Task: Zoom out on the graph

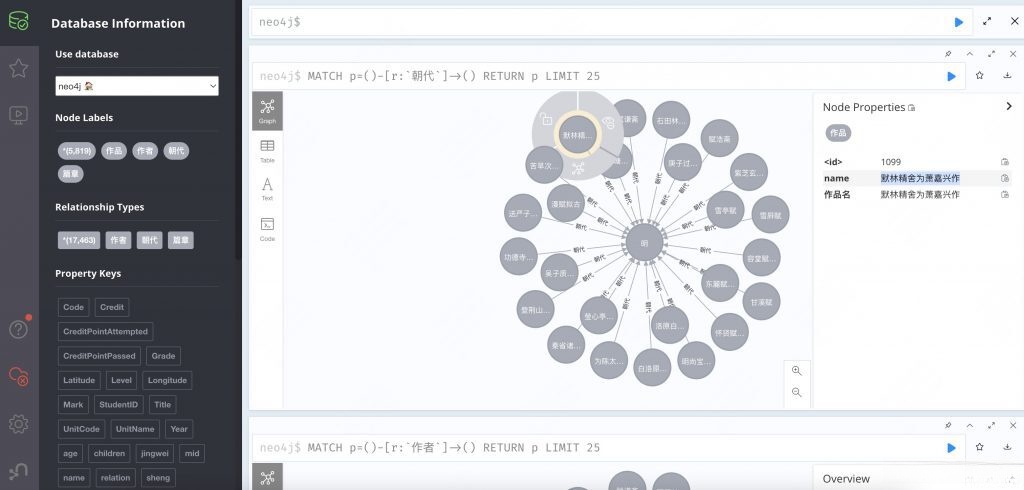Action: point(797,393)
